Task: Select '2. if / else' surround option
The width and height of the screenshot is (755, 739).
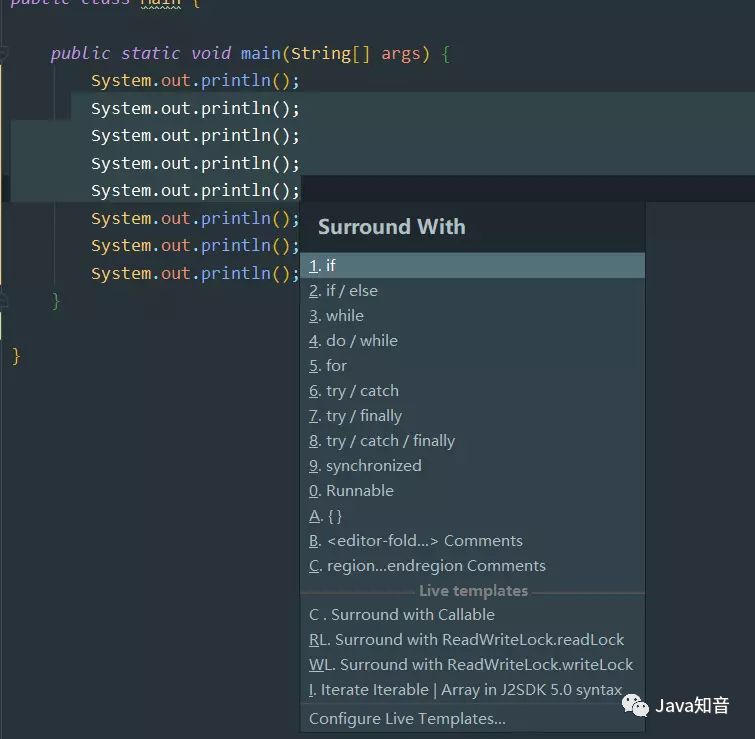Action: coord(472,290)
